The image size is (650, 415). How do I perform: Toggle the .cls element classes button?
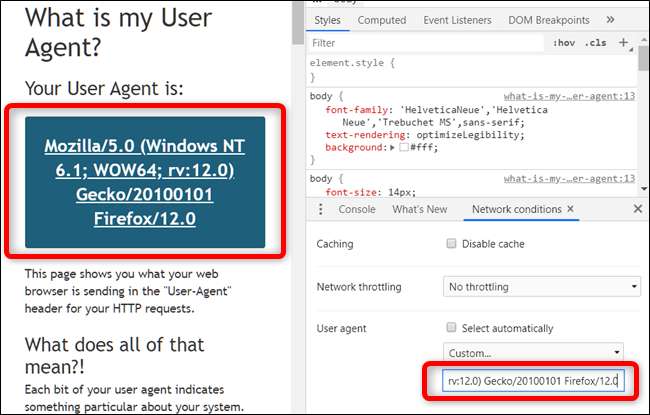(595, 43)
